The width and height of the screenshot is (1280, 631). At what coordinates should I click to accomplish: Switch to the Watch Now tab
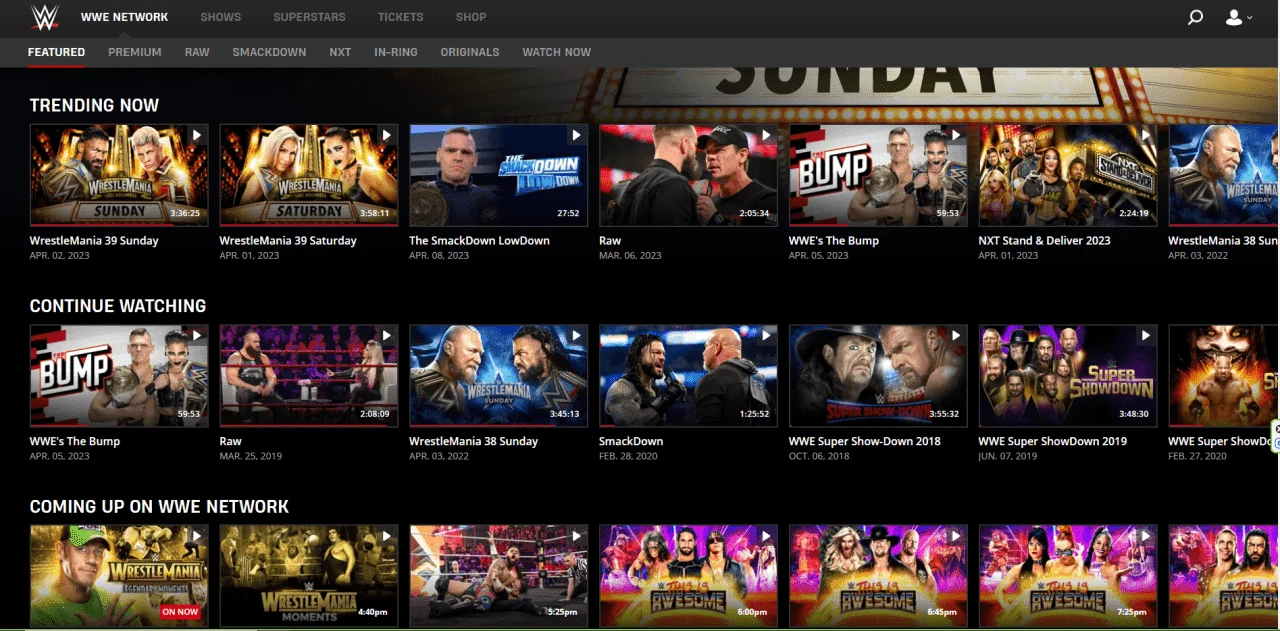coord(557,52)
